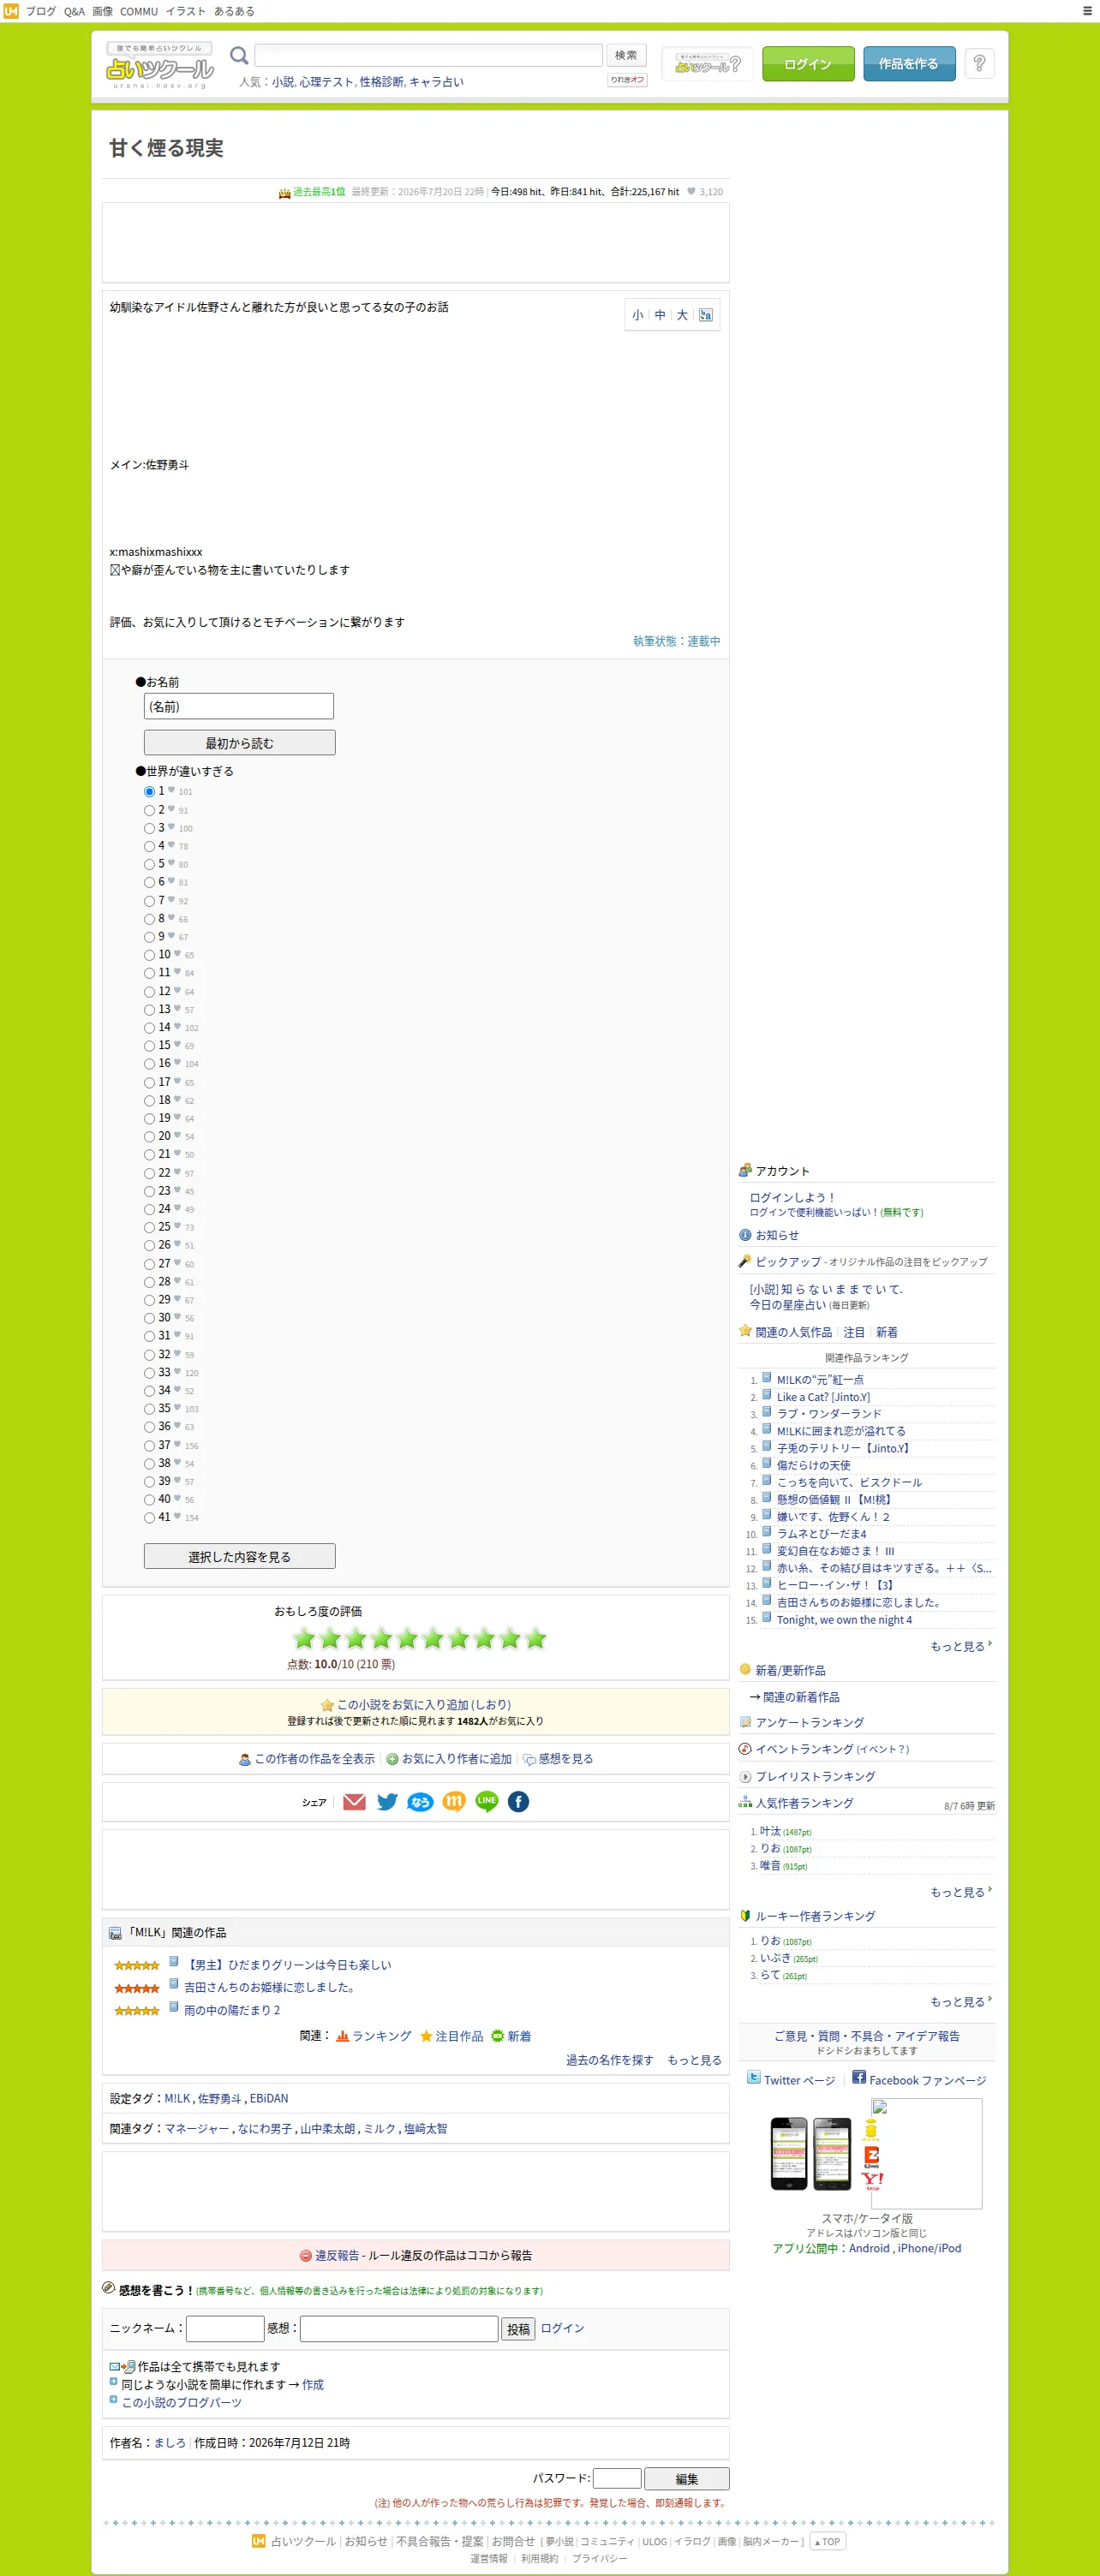Click the font settings icon beside 大
Screen dimensions: 1100x2576
tap(706, 315)
